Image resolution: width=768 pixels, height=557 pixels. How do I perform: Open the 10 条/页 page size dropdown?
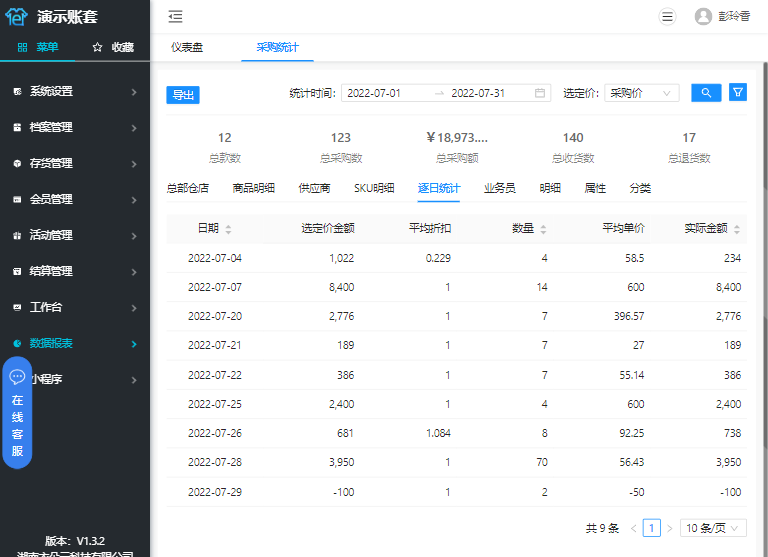click(x=713, y=528)
